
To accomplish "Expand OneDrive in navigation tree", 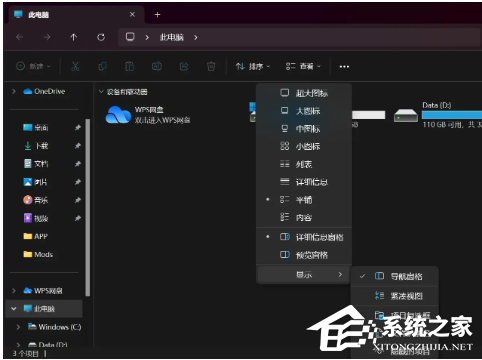I will click(x=14, y=91).
